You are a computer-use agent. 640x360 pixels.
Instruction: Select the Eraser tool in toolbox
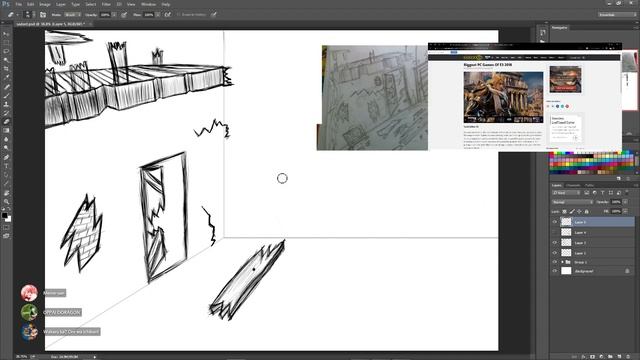coord(6,122)
